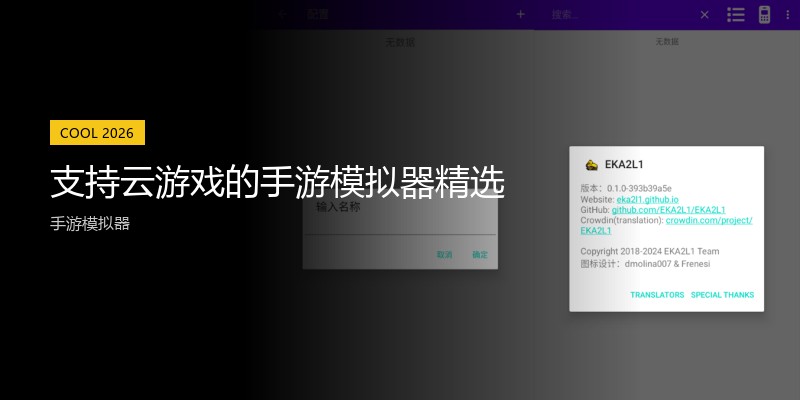Click the Copyright 2018-2024 EKA2L1 Team line
This screenshot has height=400, width=800.
[x=649, y=251]
